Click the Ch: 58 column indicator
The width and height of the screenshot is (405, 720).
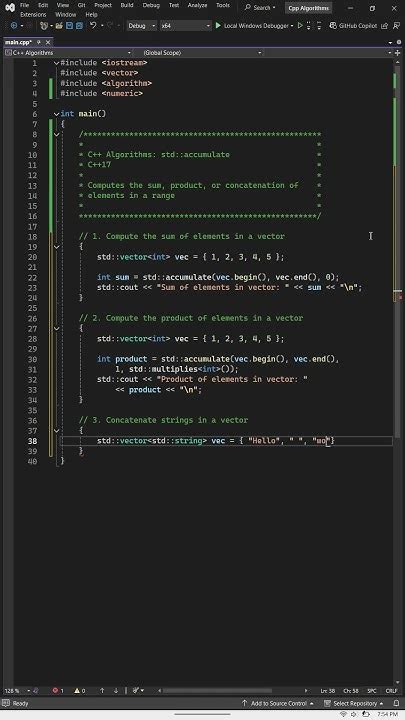click(x=350, y=691)
